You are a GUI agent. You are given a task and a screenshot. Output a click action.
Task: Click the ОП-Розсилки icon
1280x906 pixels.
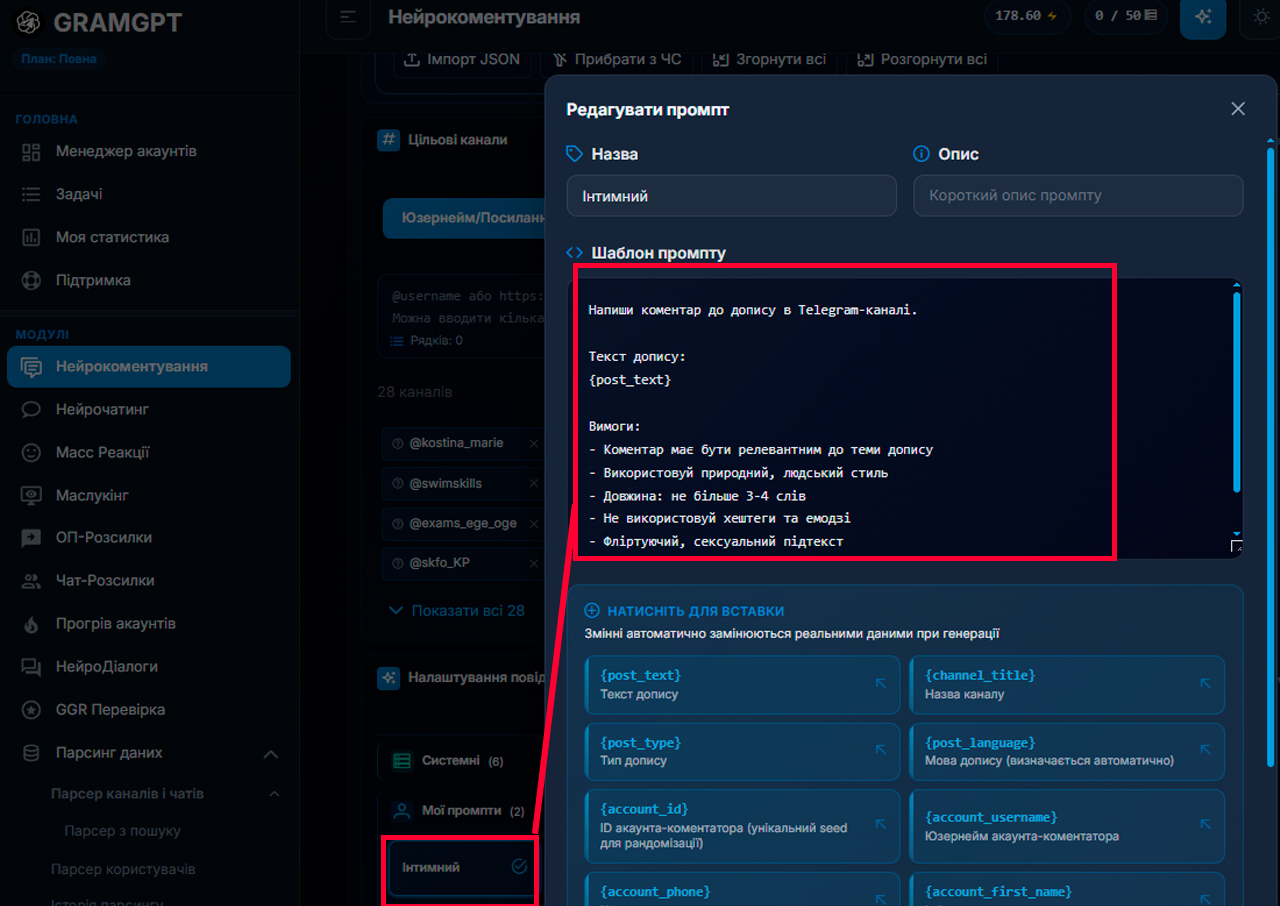[31, 538]
